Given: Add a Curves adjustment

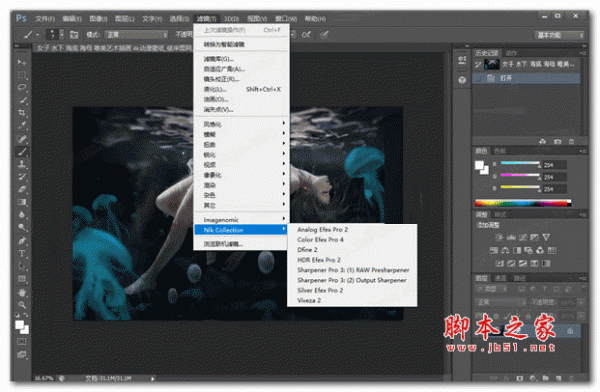Looking at the screenshot, I should [523, 237].
